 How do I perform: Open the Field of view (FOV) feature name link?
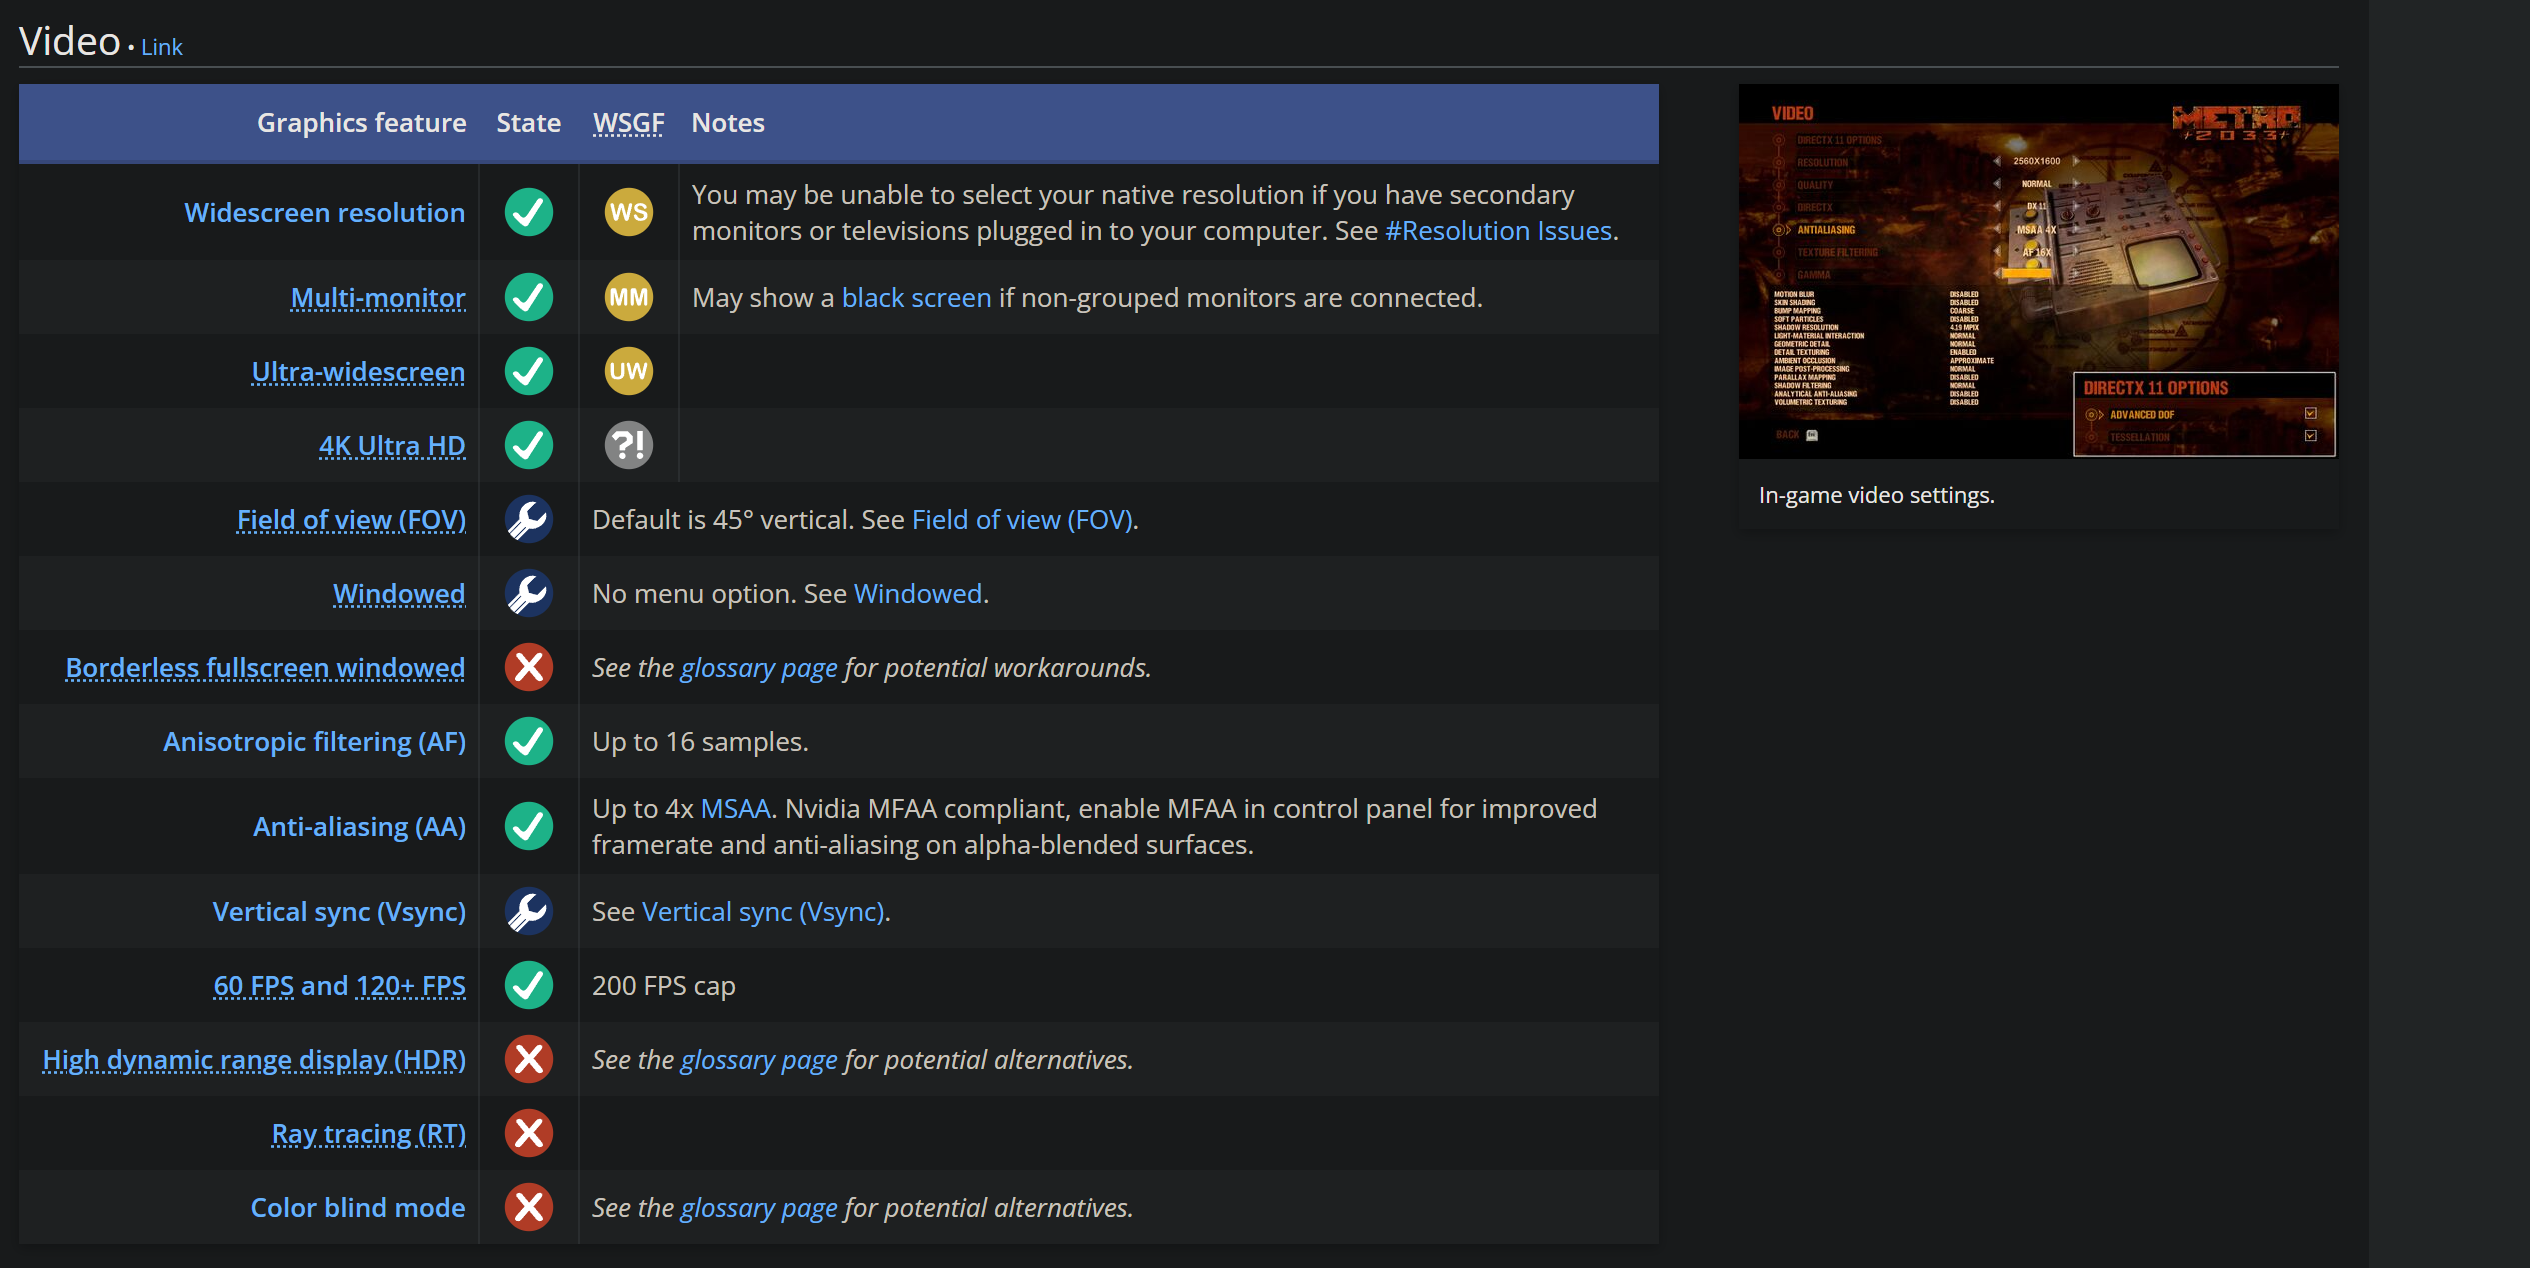tap(351, 519)
